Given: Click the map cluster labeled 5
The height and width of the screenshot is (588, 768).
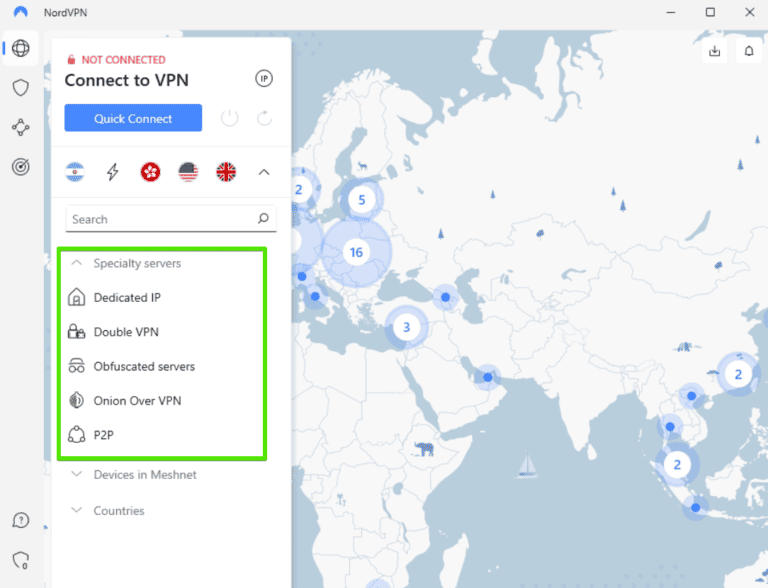Looking at the screenshot, I should [x=361, y=199].
